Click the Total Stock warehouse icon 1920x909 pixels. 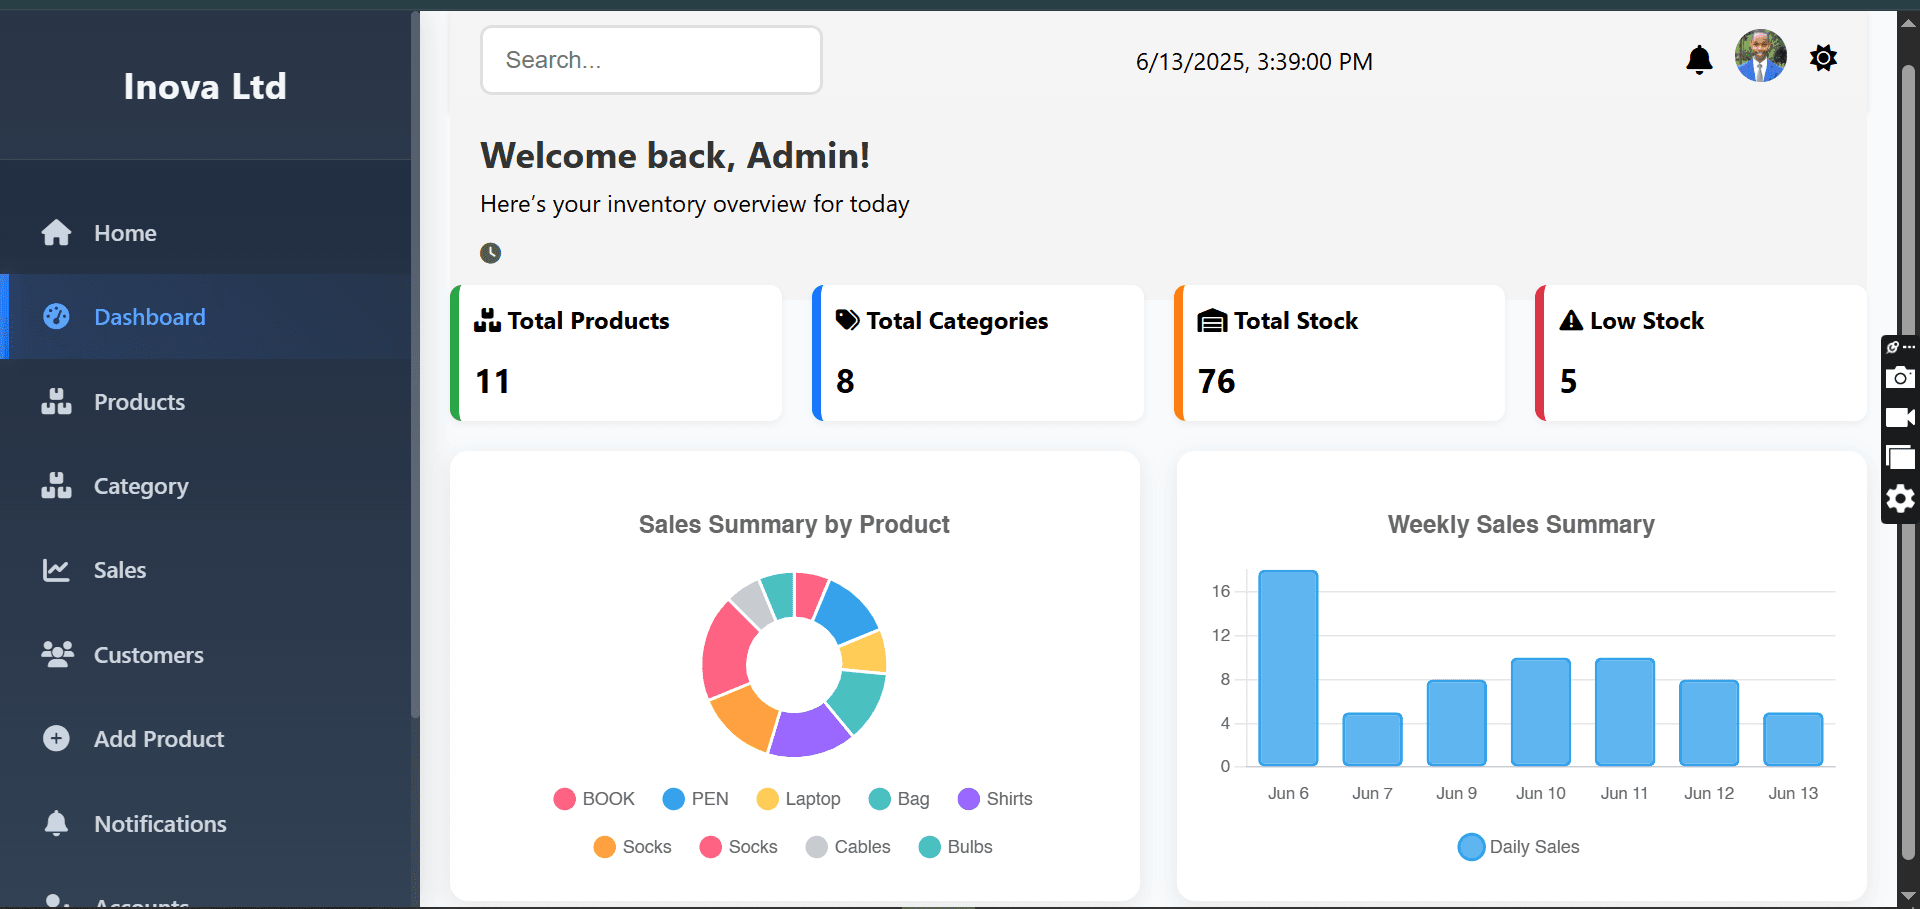click(1212, 321)
